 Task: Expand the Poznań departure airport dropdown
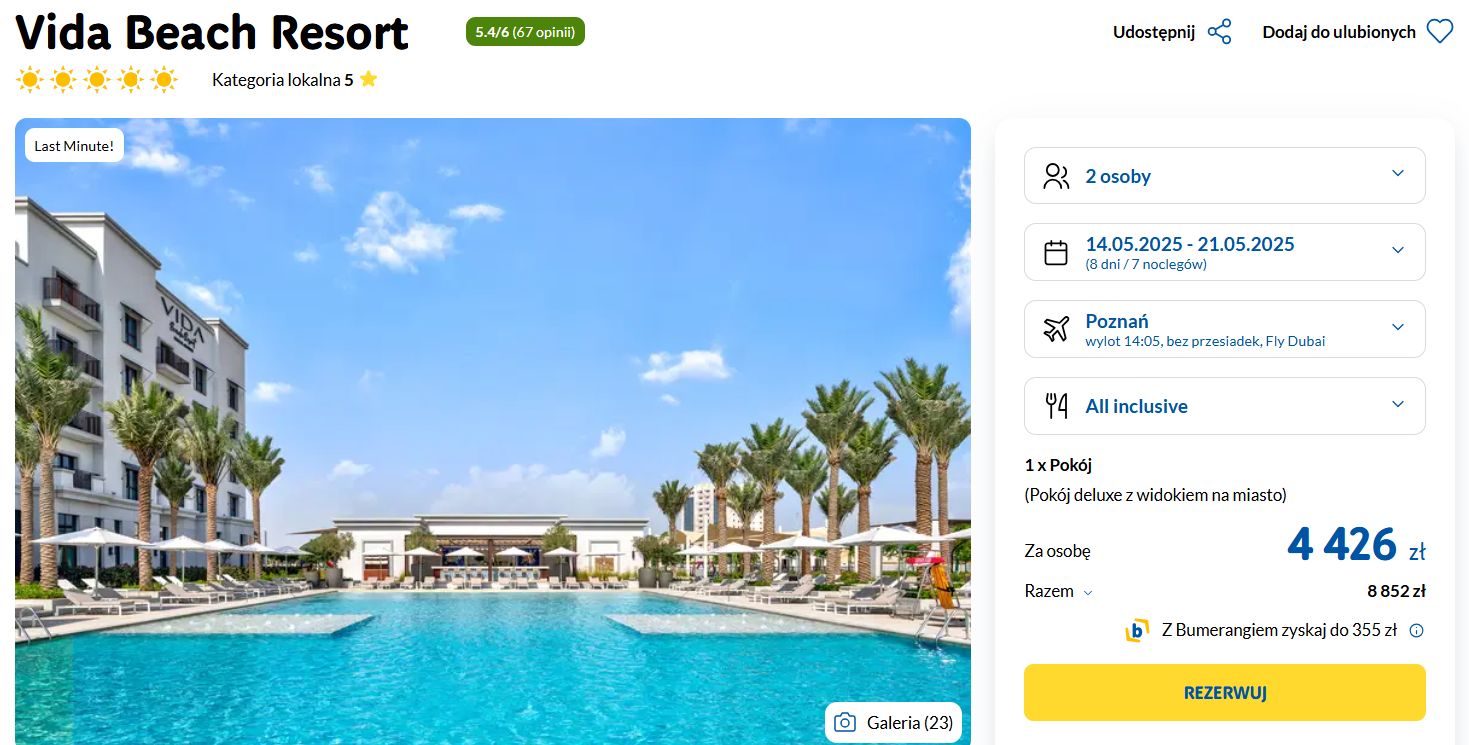click(1225, 329)
